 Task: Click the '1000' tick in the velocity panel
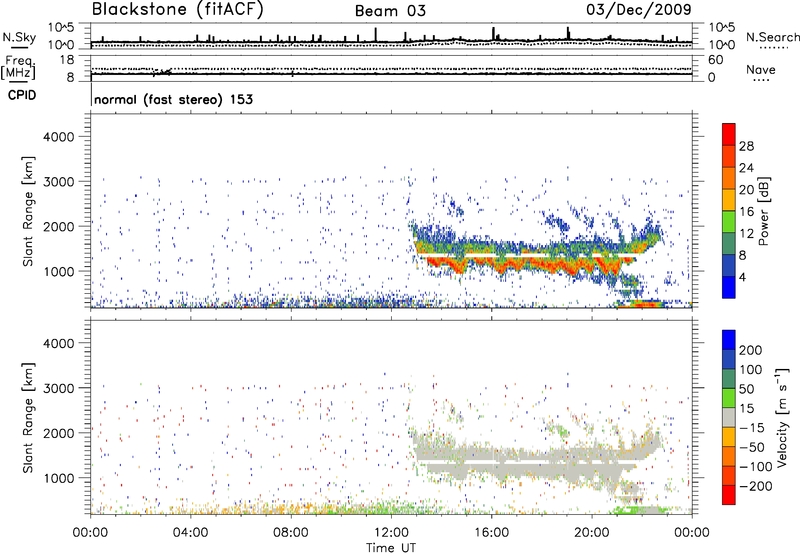pos(58,478)
